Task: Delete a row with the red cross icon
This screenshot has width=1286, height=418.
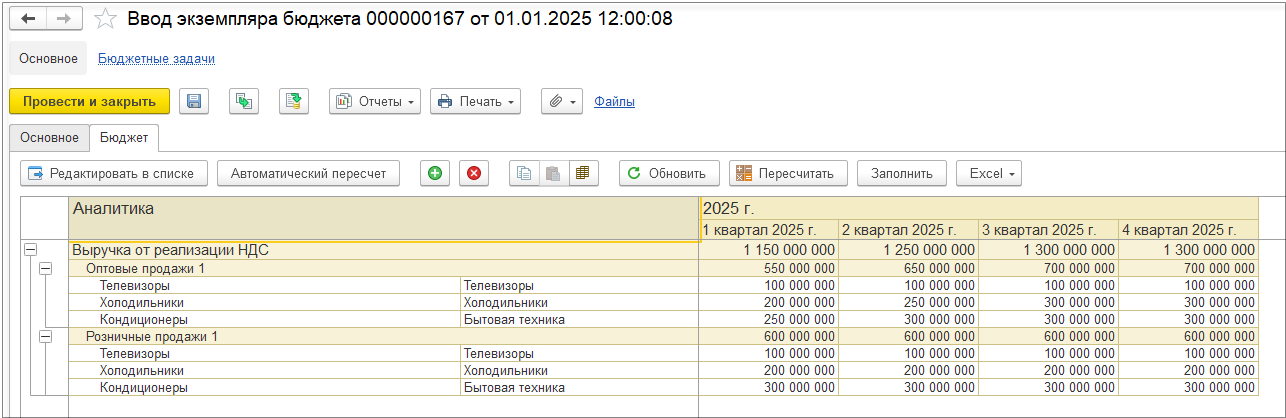Action: pyautogui.click(x=474, y=173)
